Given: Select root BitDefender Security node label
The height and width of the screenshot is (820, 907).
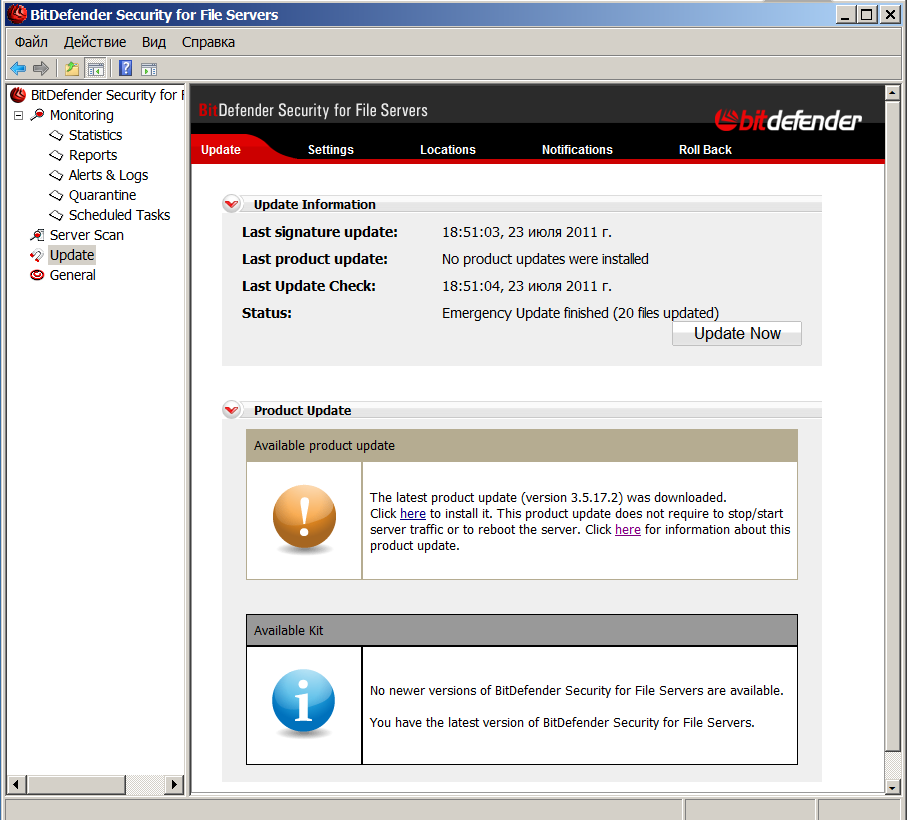Looking at the screenshot, I should (107, 95).
